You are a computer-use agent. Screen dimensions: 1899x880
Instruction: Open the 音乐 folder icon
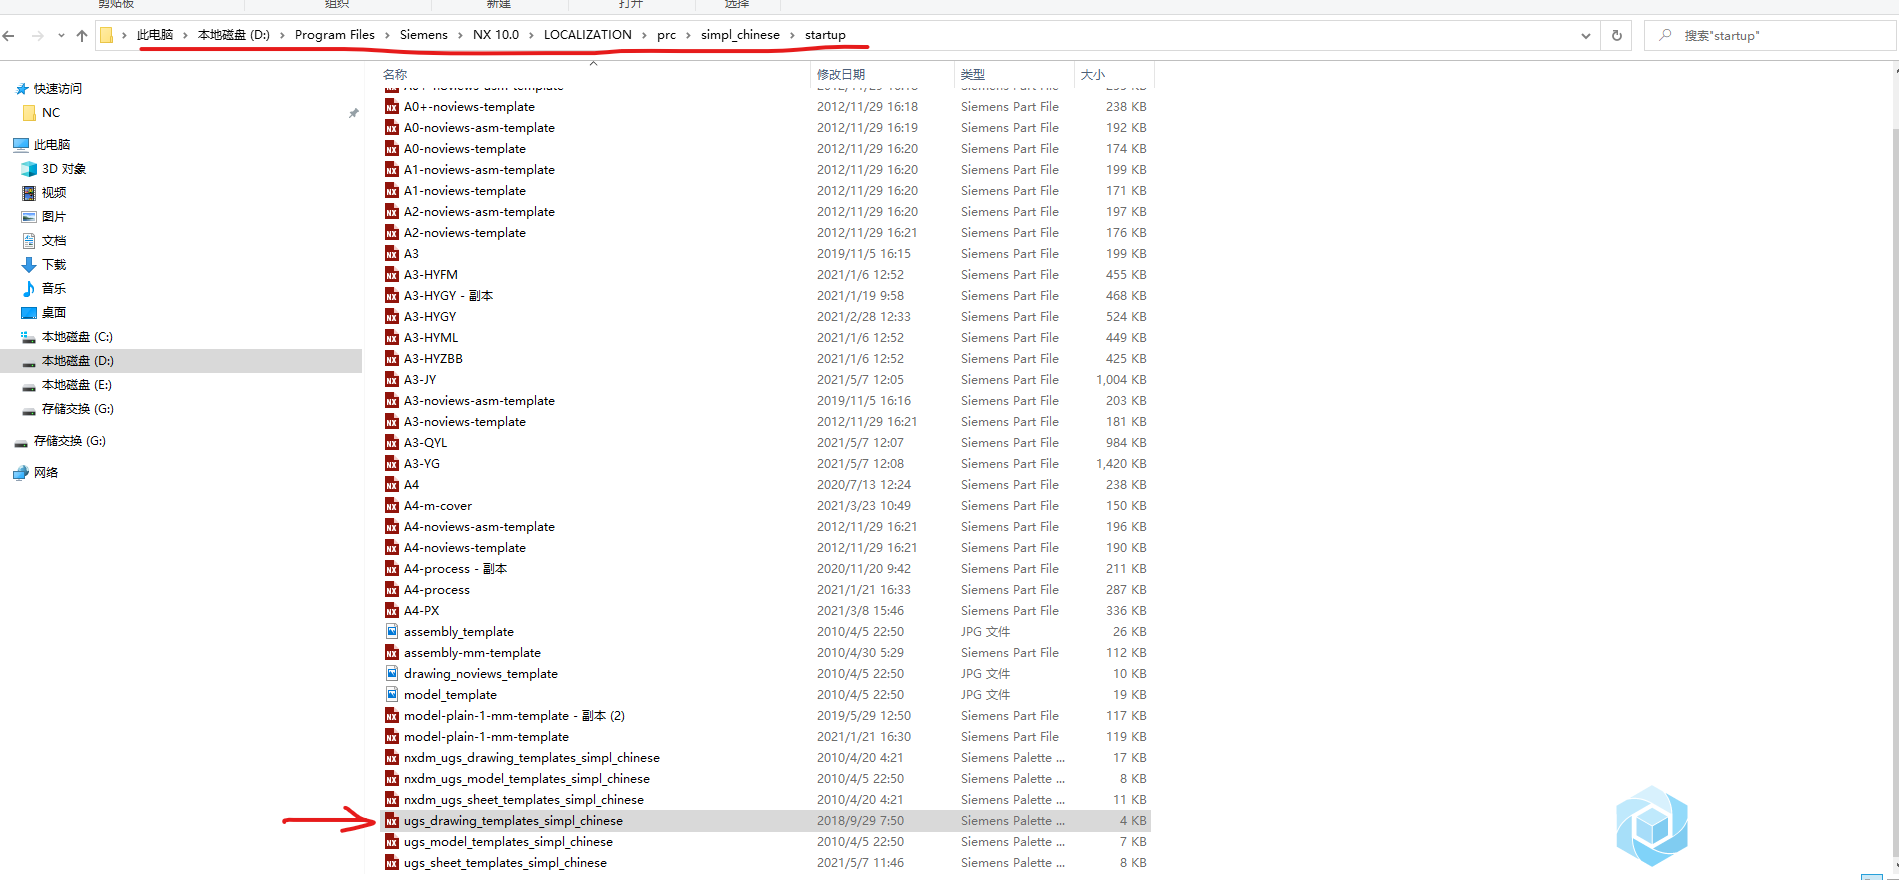click(x=29, y=289)
